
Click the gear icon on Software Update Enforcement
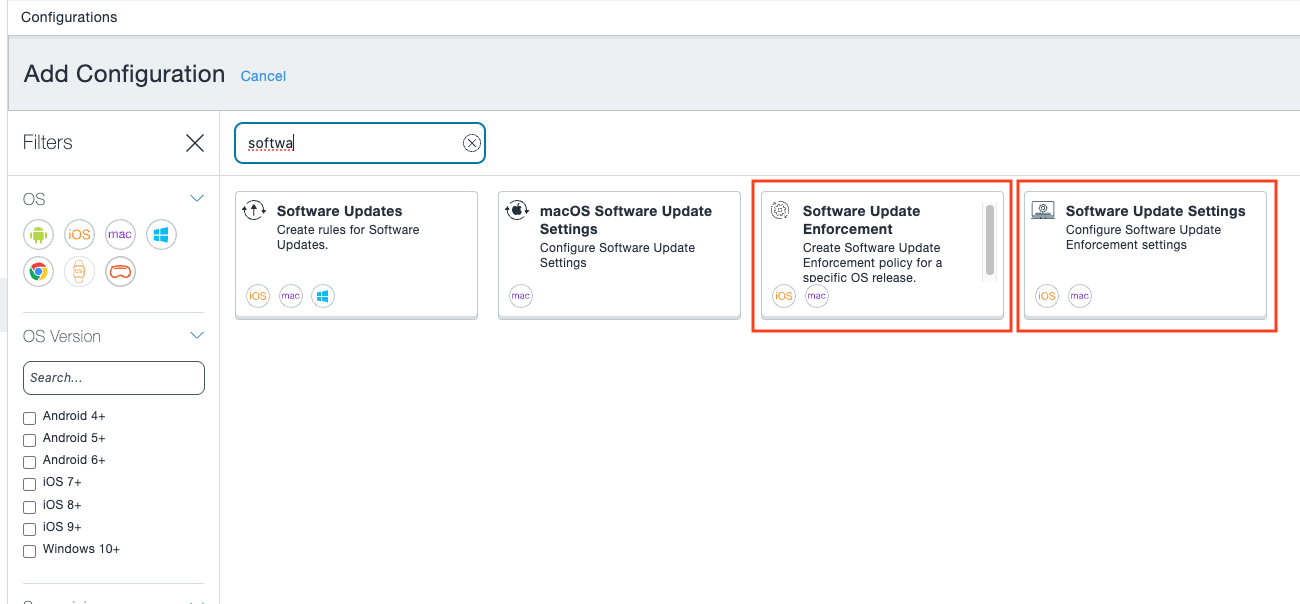780,210
